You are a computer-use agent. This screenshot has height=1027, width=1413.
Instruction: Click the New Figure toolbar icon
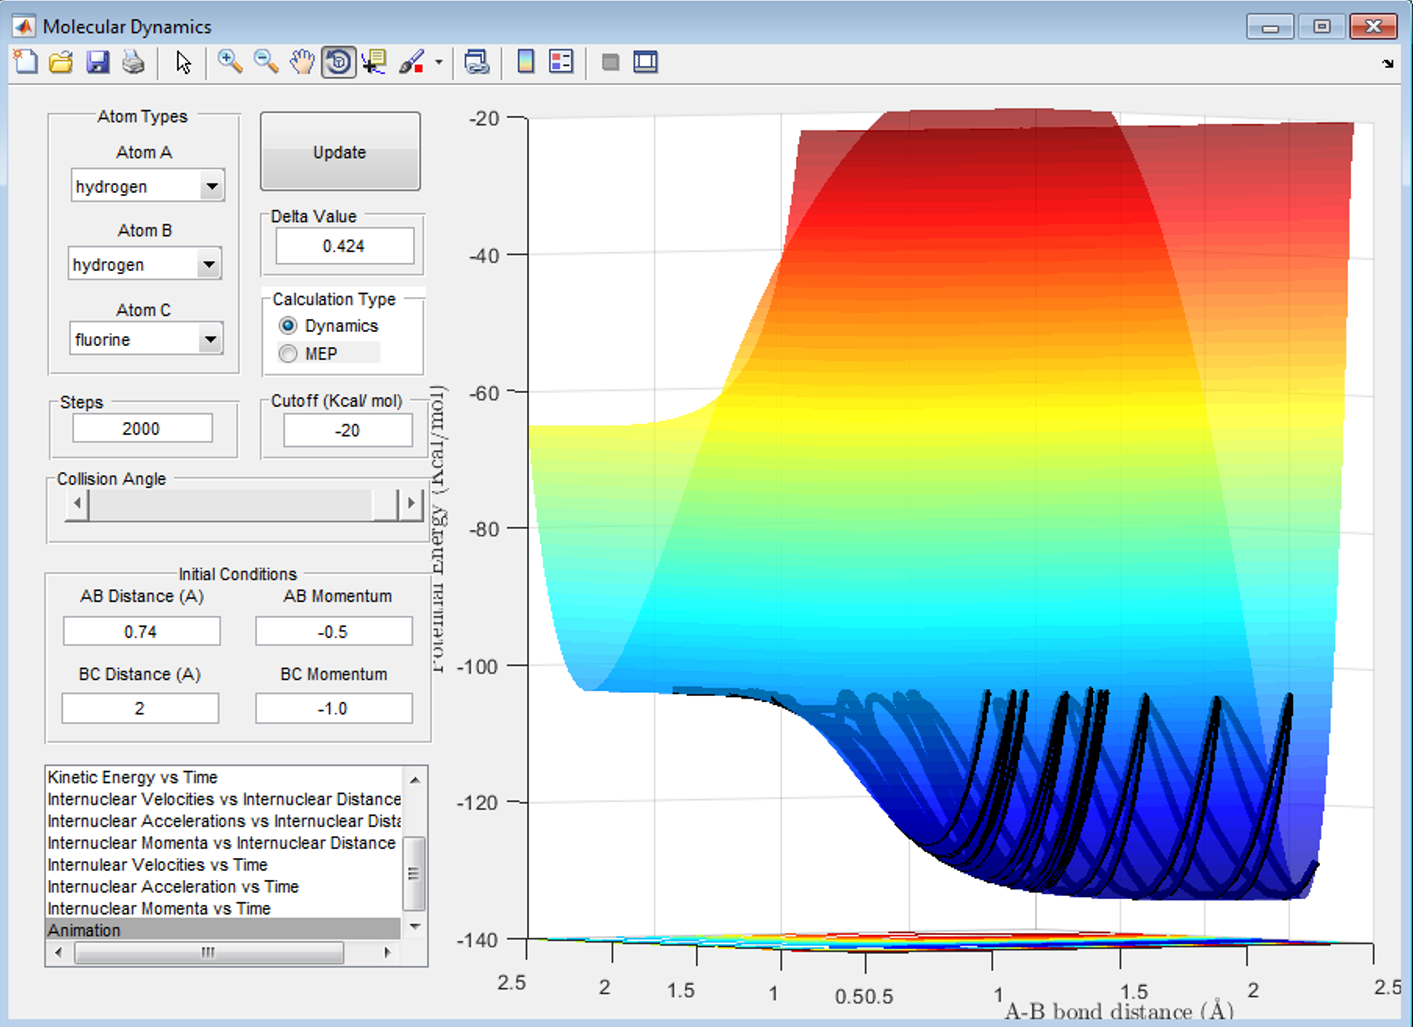coord(26,62)
